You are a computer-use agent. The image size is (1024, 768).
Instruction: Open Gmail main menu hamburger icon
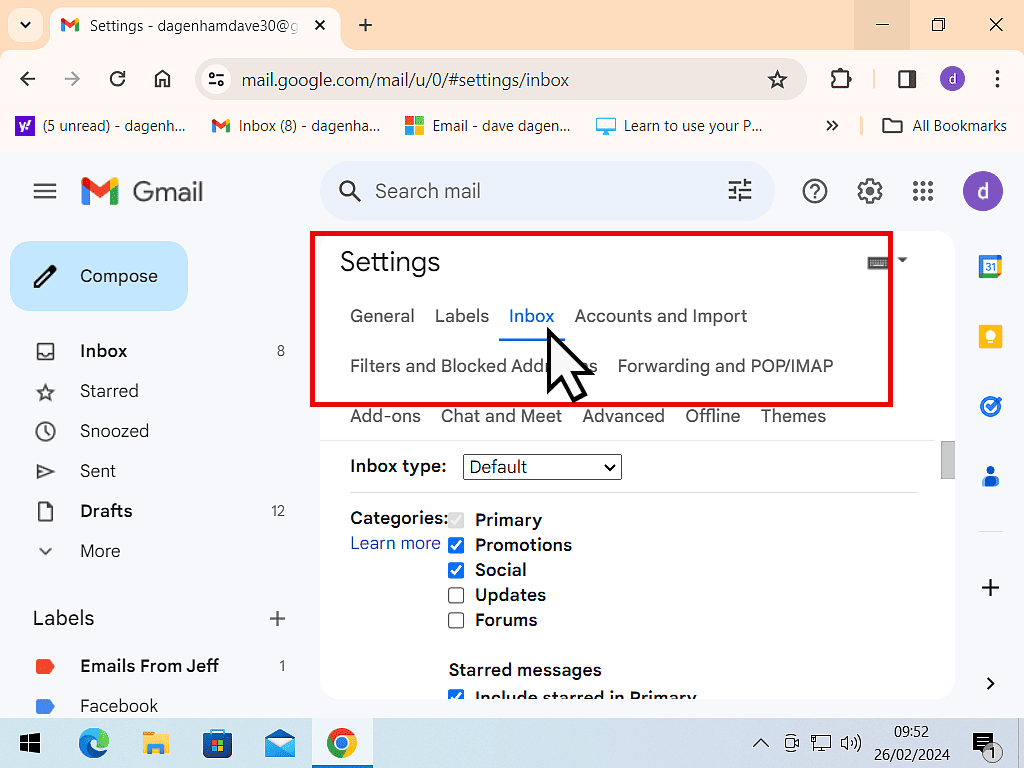[45, 191]
